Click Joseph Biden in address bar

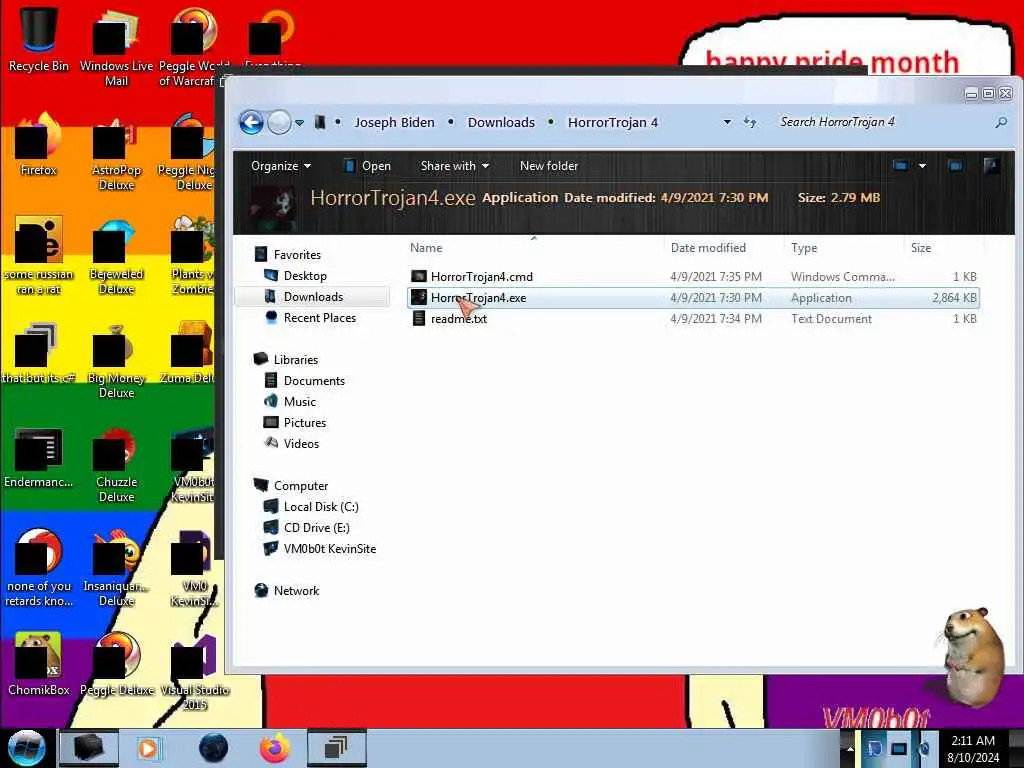[x=394, y=122]
